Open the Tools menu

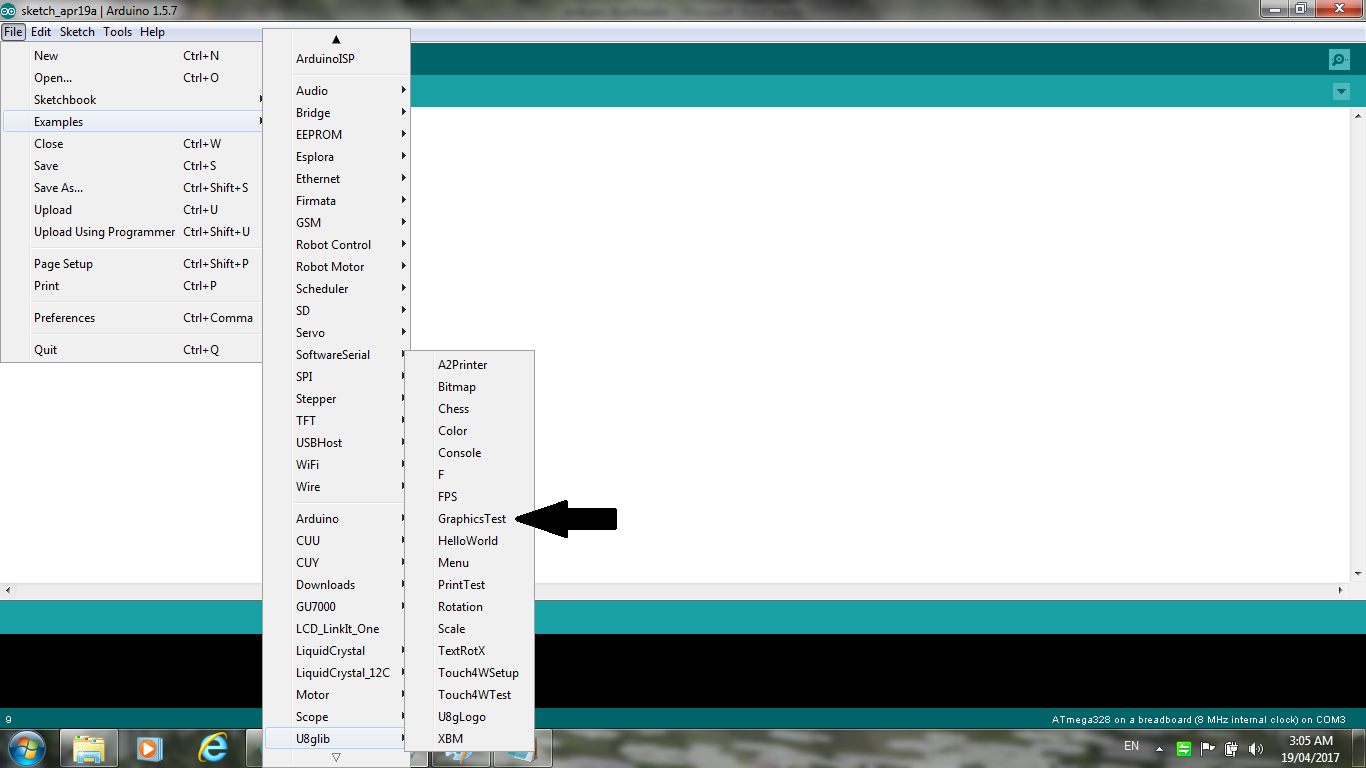point(117,32)
